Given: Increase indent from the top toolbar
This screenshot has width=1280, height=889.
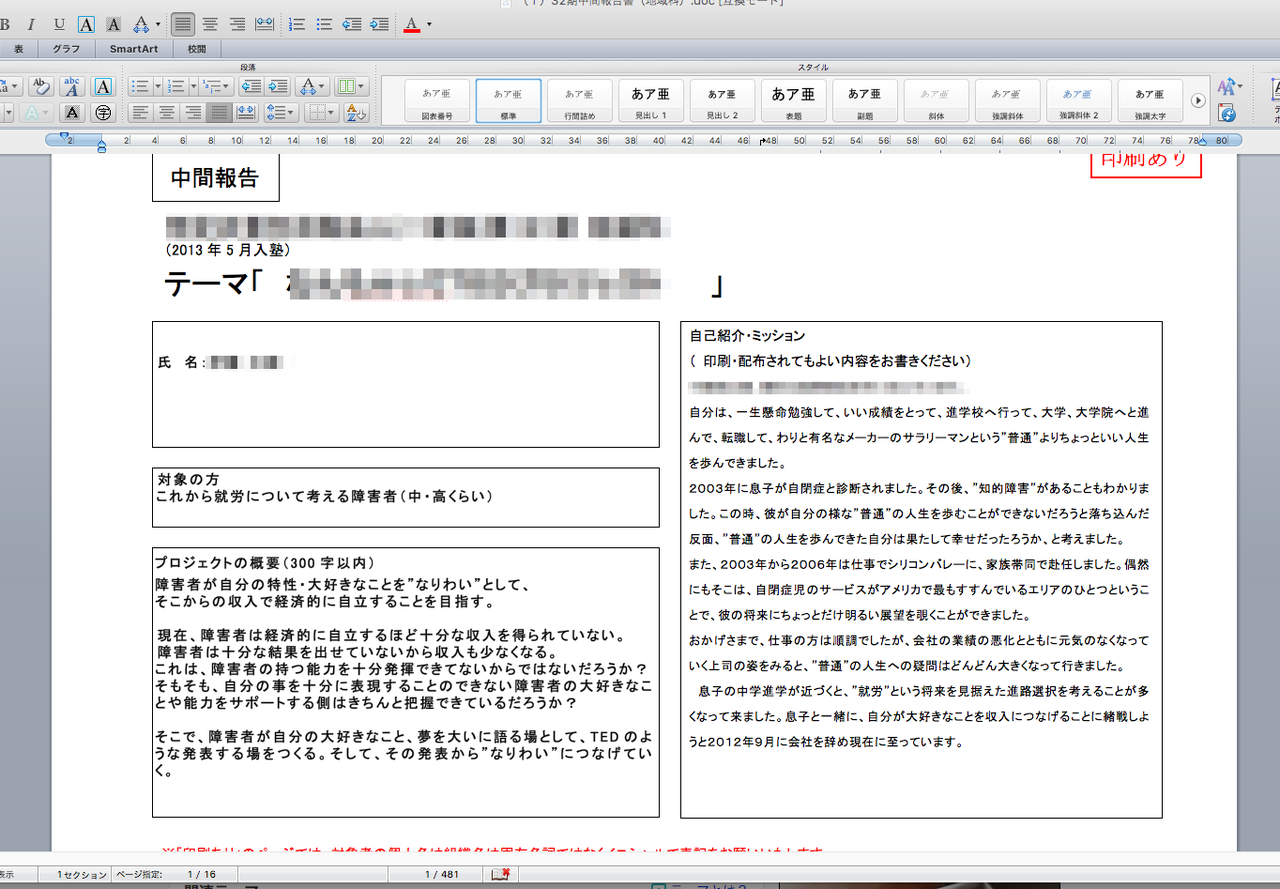Looking at the screenshot, I should (x=378, y=24).
